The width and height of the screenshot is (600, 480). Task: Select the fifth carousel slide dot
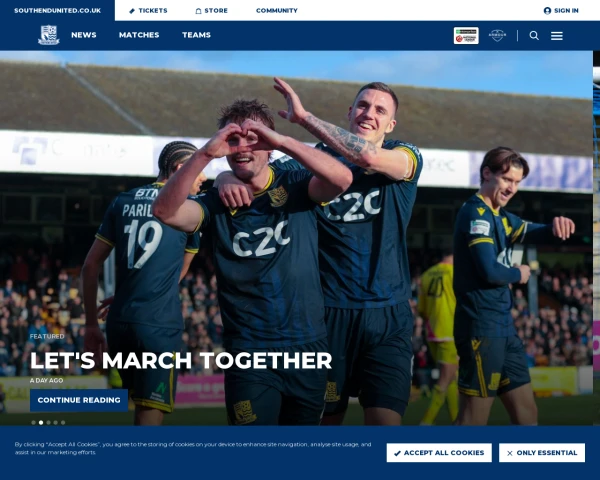(63, 423)
